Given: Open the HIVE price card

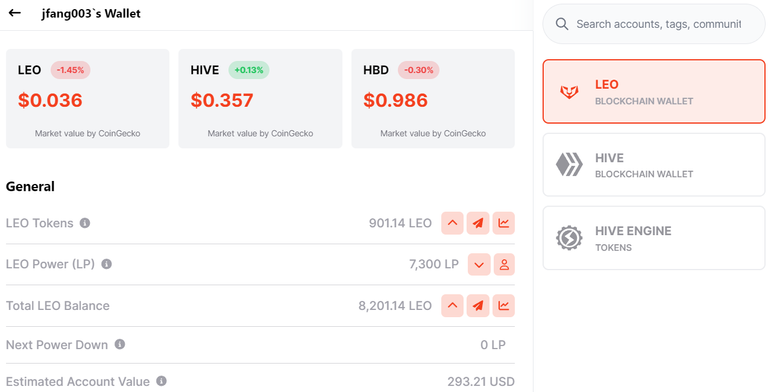Looking at the screenshot, I should point(260,98).
